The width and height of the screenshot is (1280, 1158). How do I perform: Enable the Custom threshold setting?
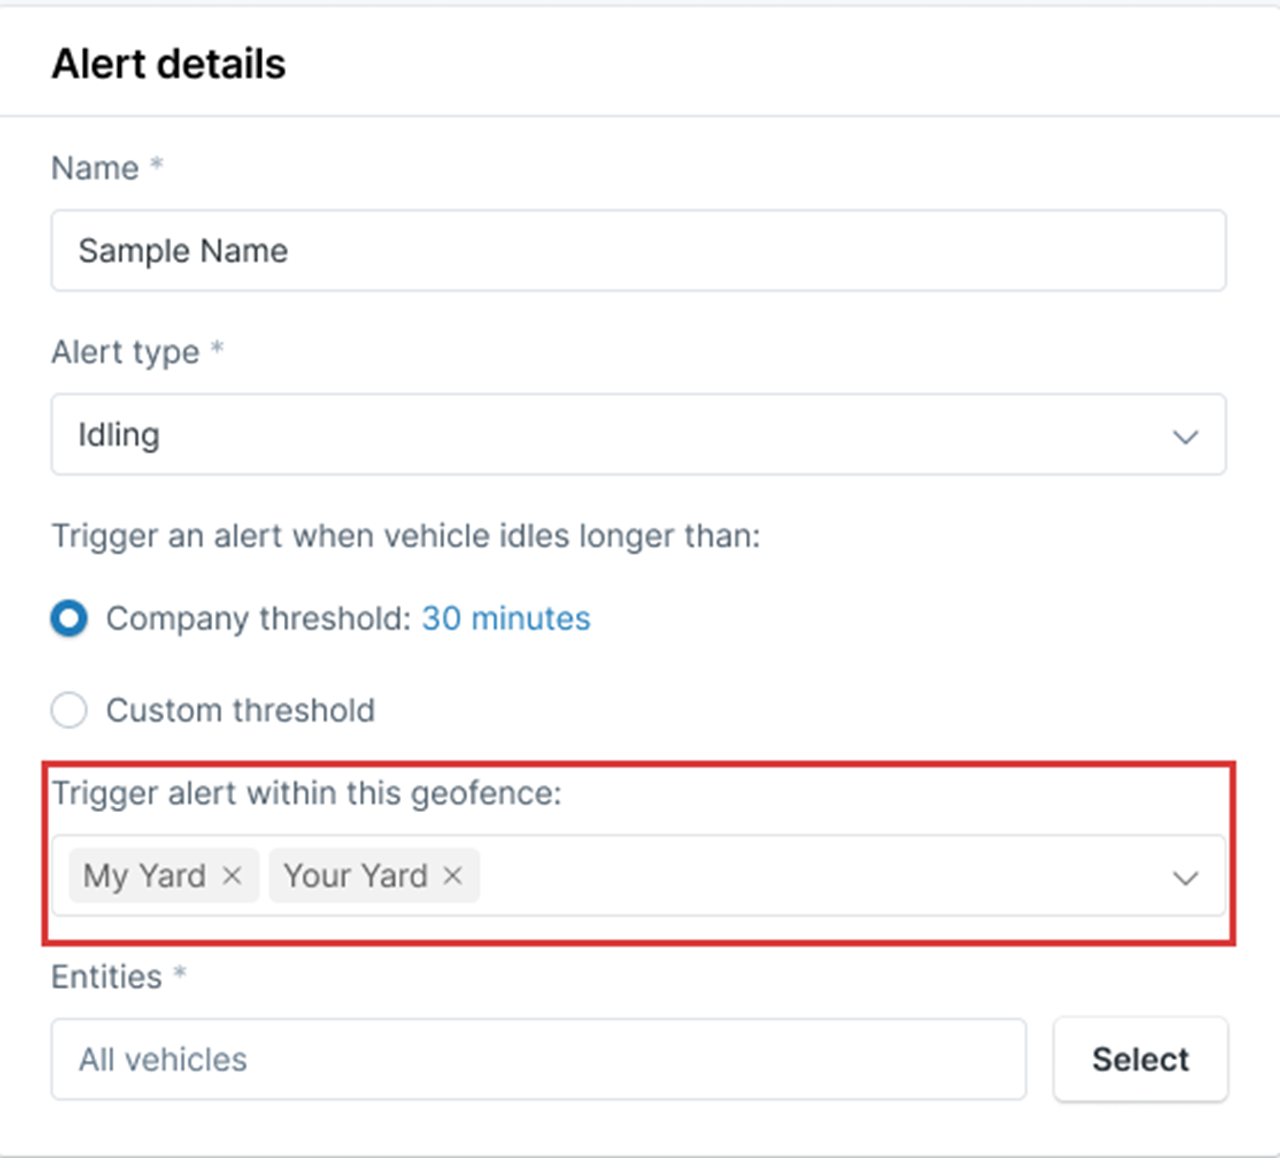pyautogui.click(x=68, y=710)
